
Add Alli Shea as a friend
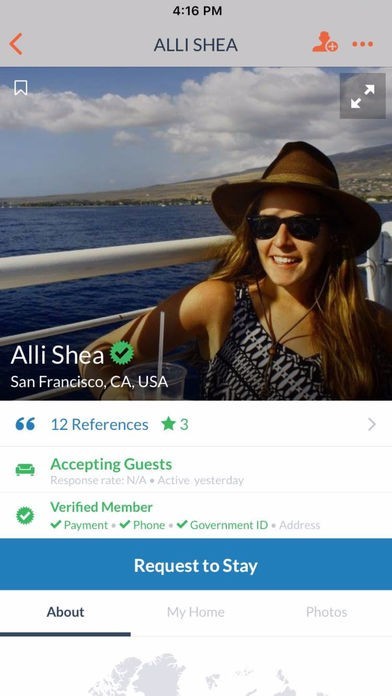325,43
